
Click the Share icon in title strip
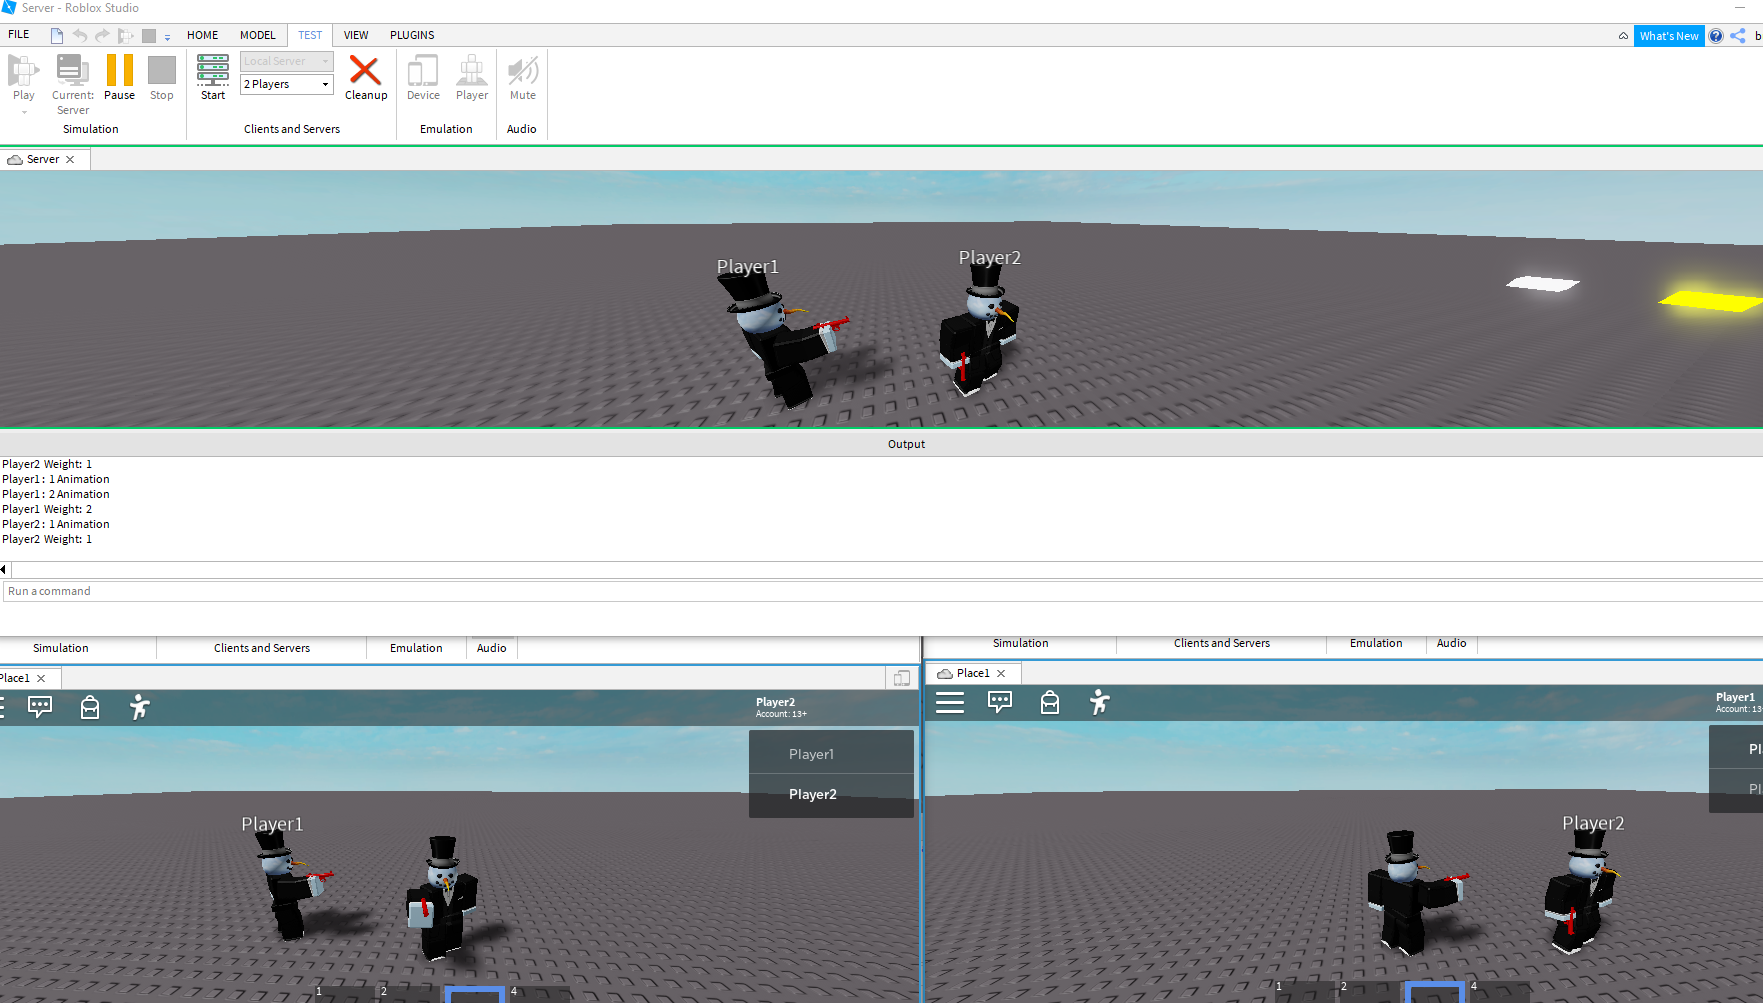pos(1738,36)
